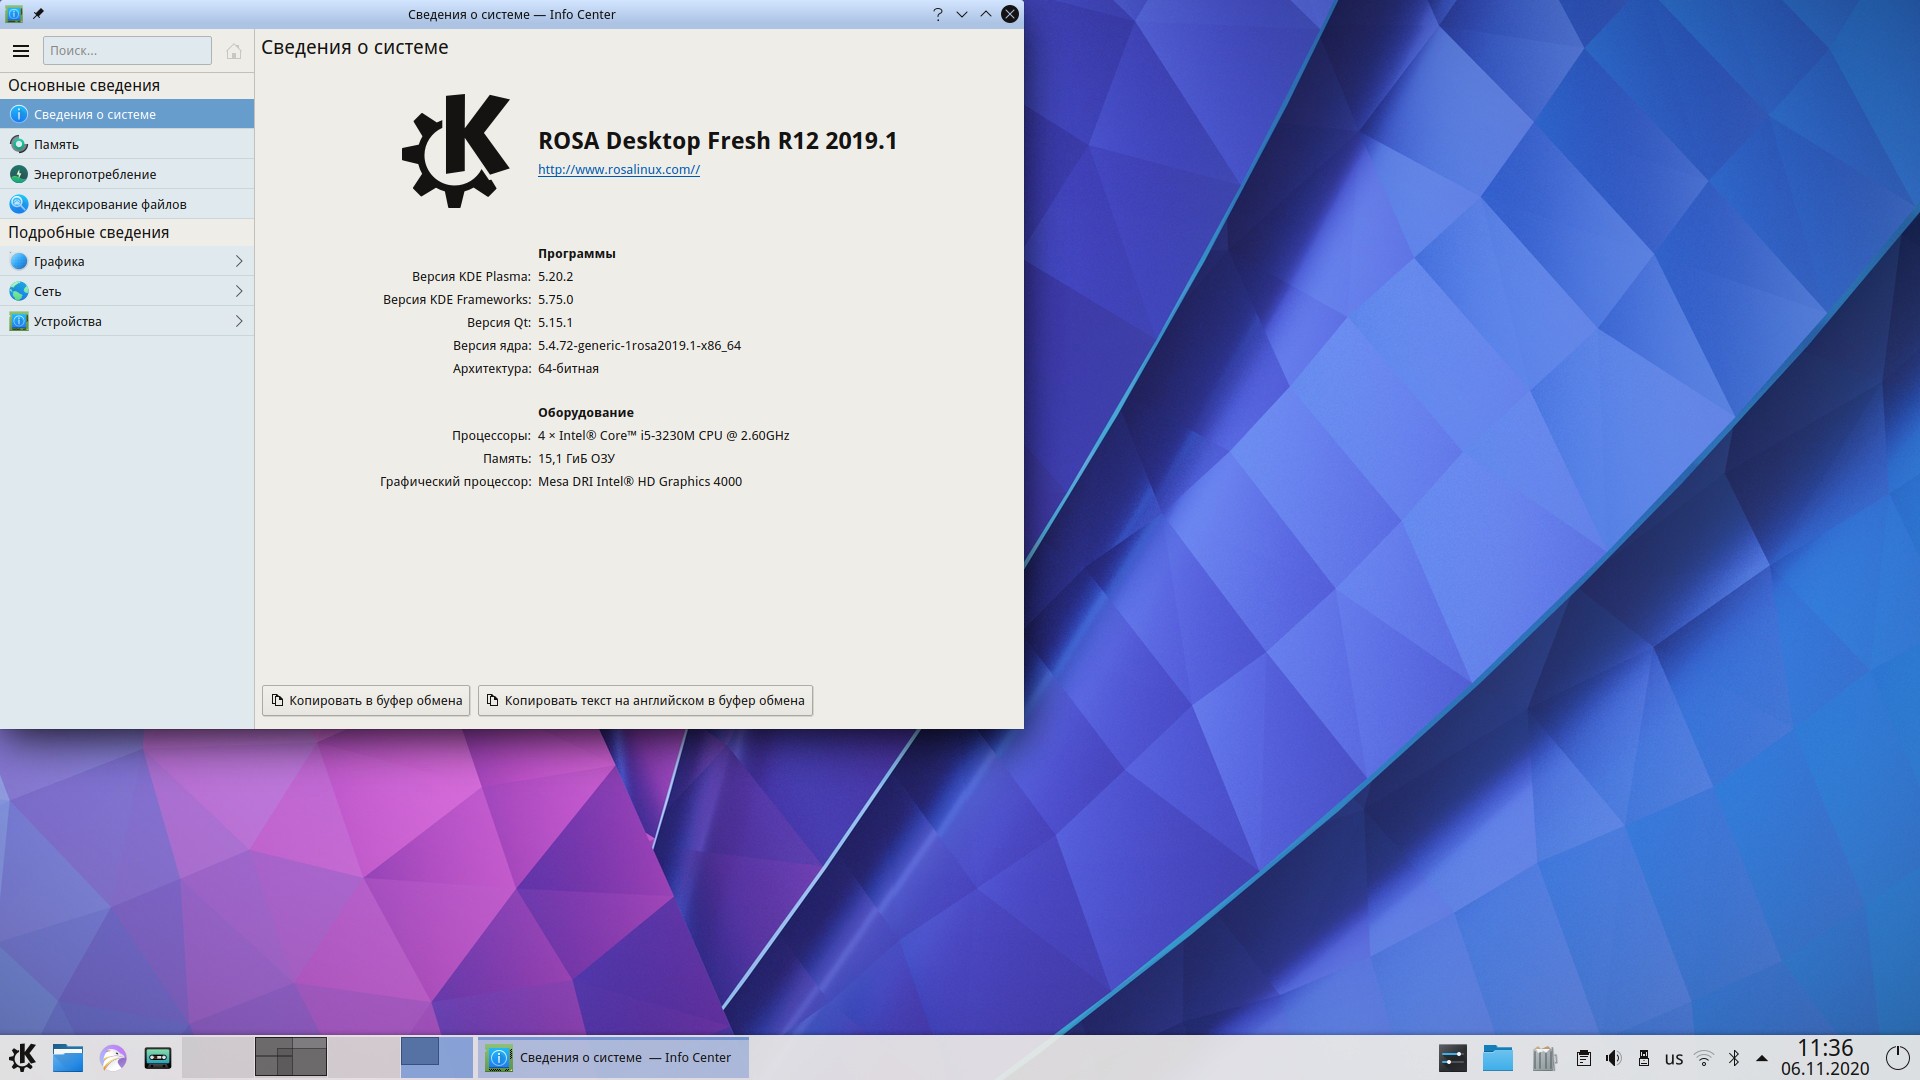Viewport: 1920px width, 1080px height.
Task: Open Bluetooth tray icon
Action: (x=1734, y=1058)
